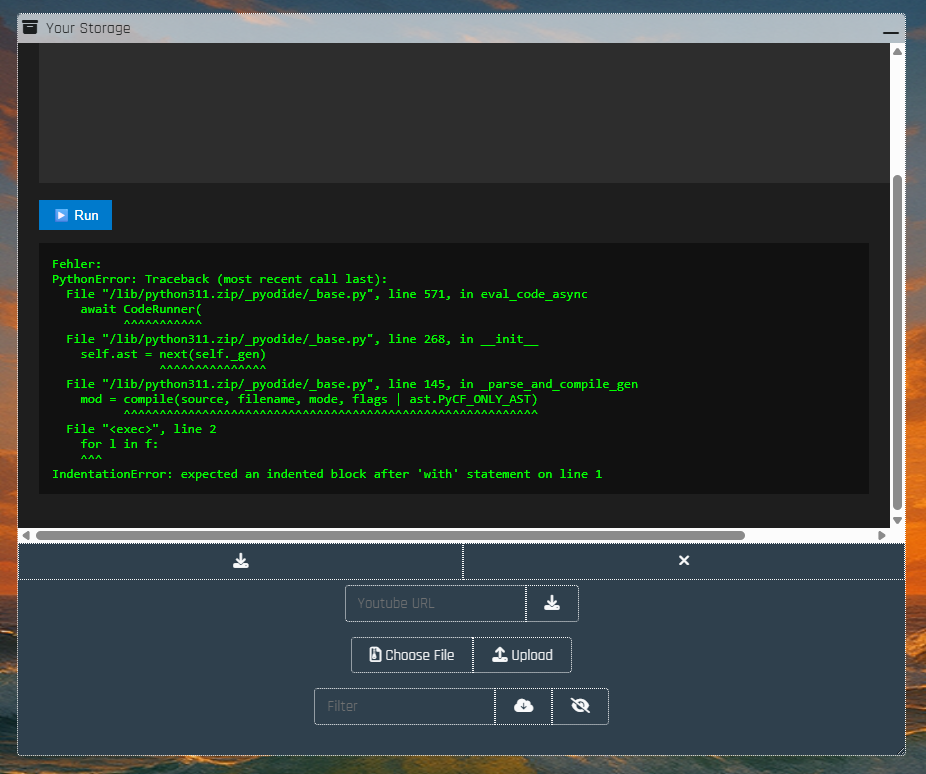Click the 'mod = compile(source' line

click(x=309, y=399)
